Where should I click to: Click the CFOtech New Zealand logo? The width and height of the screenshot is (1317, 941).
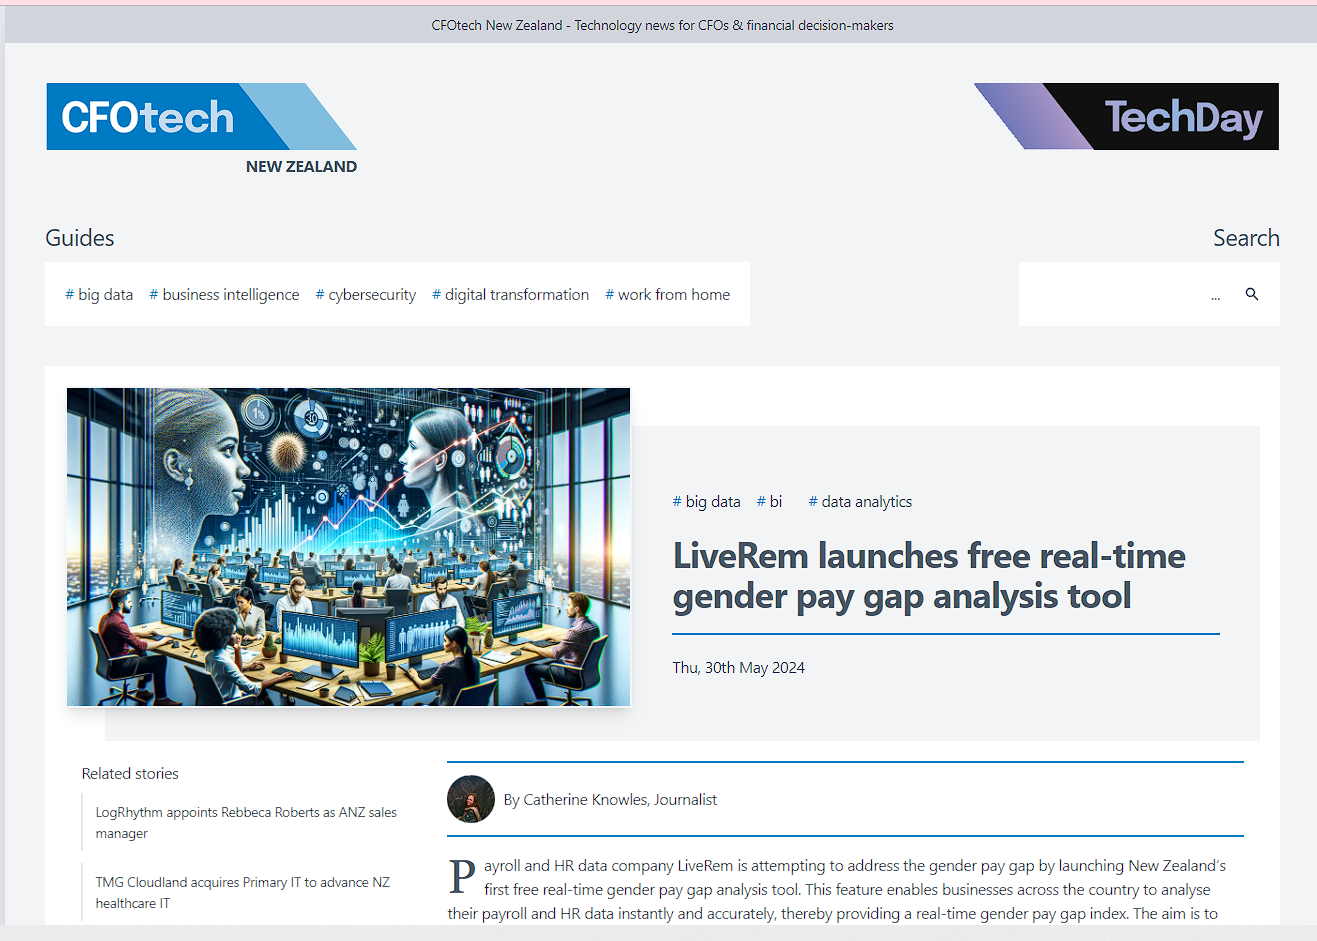click(200, 117)
